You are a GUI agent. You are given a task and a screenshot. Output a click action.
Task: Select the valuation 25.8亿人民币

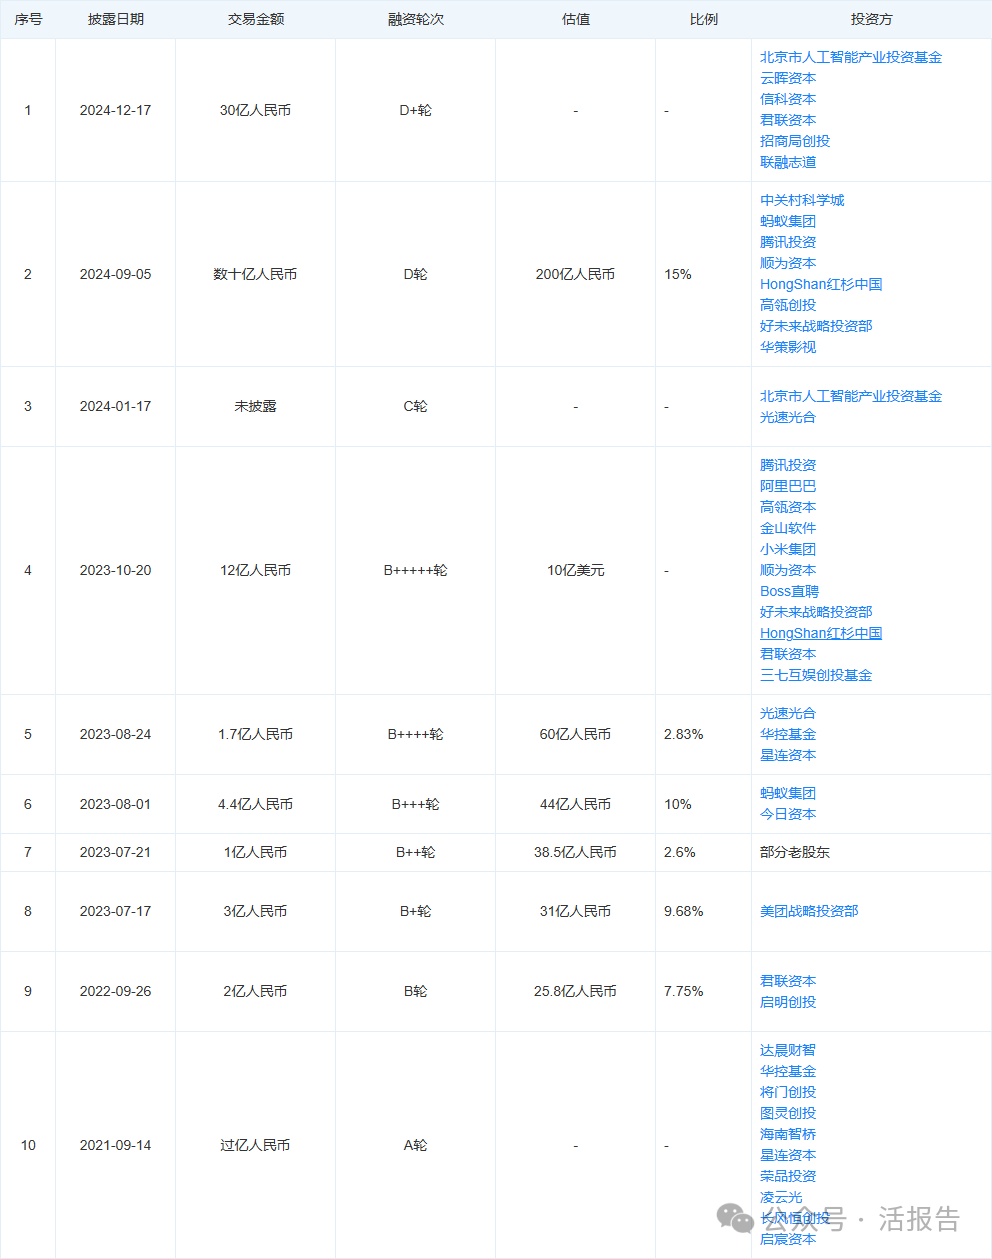pos(576,991)
